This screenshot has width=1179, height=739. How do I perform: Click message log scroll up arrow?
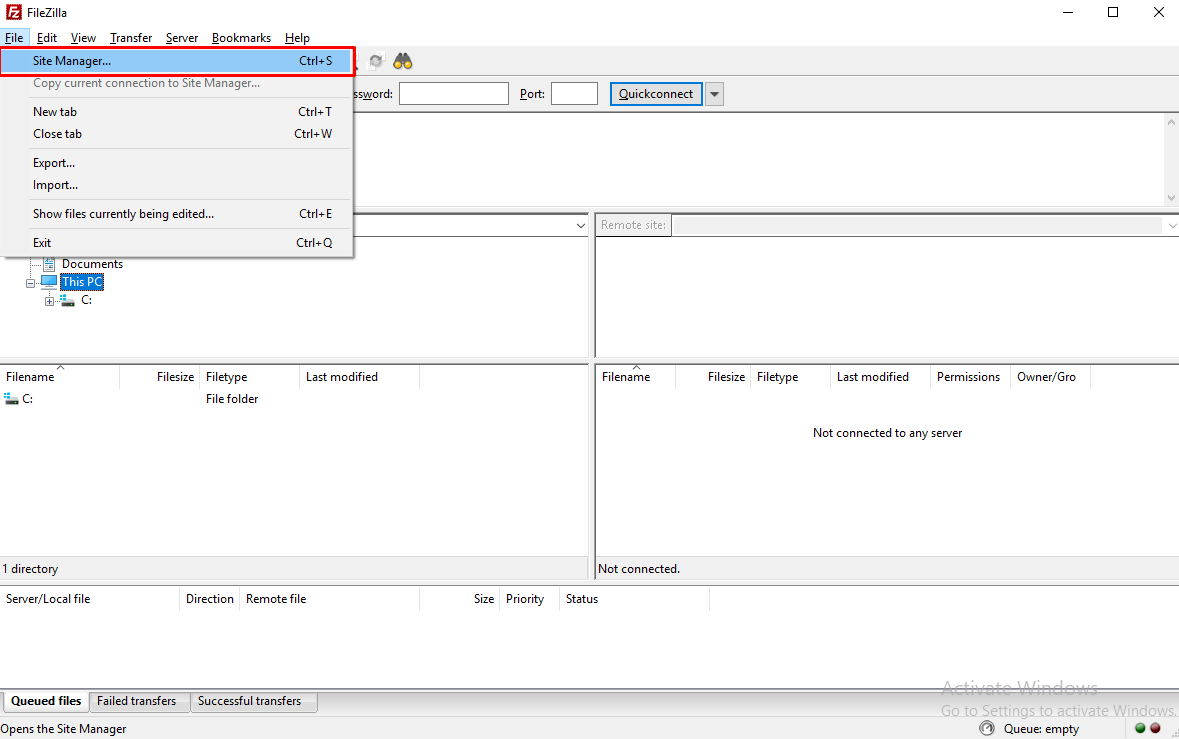[x=1171, y=122]
